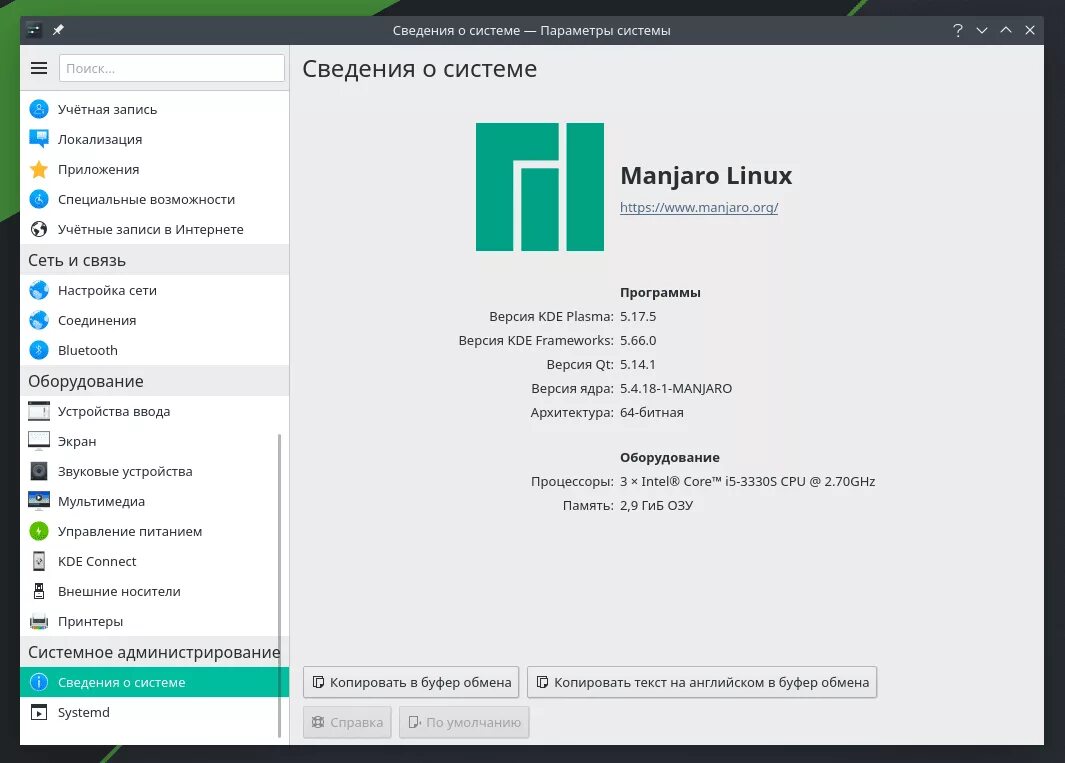
Task: Click the Manjaro Linux heading
Action: click(x=706, y=175)
